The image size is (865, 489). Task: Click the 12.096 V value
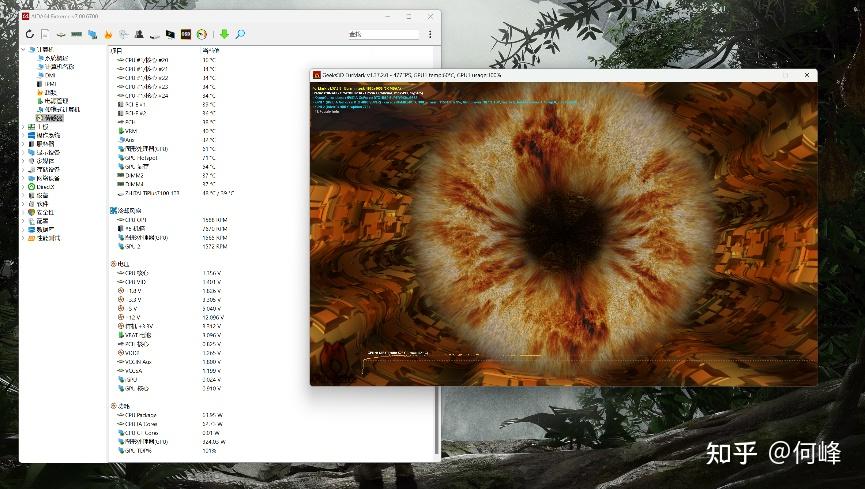point(212,317)
